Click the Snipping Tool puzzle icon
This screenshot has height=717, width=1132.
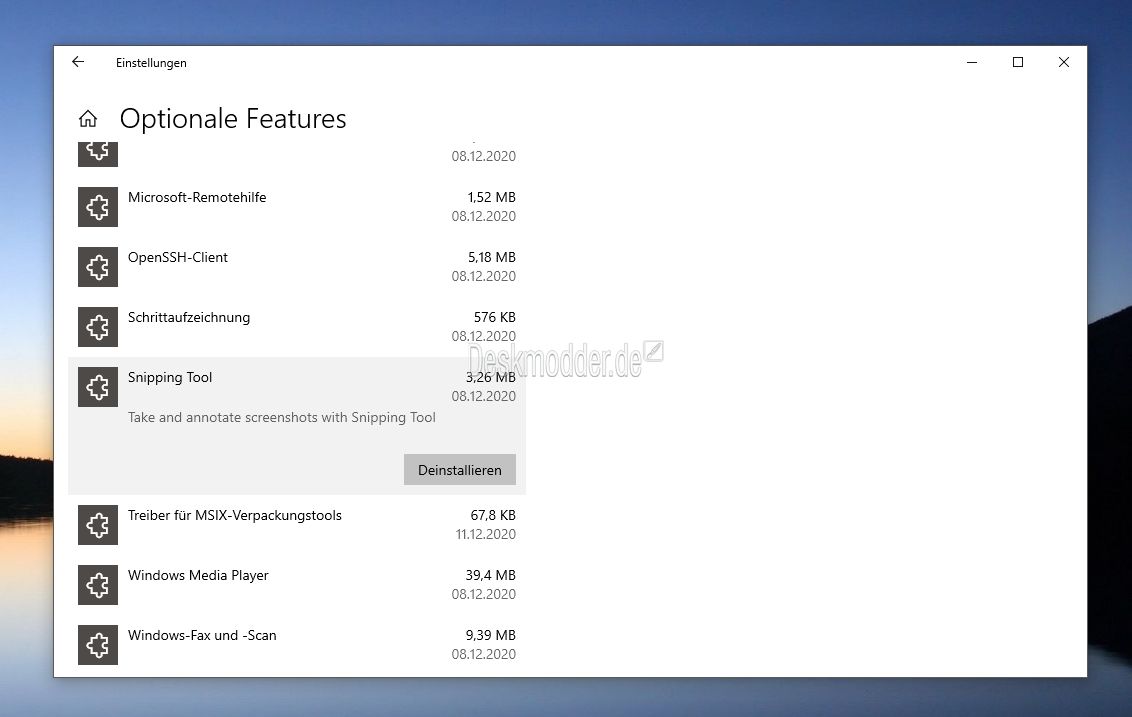point(98,387)
